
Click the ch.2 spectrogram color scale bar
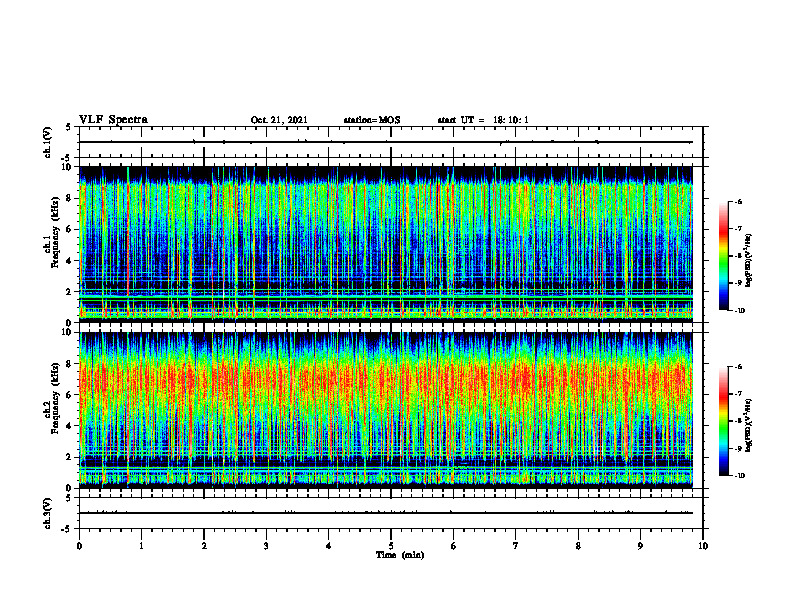(x=723, y=421)
